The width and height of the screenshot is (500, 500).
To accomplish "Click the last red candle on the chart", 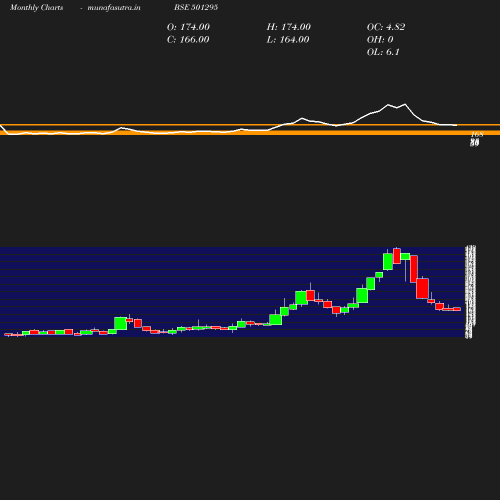I will [x=457, y=309].
